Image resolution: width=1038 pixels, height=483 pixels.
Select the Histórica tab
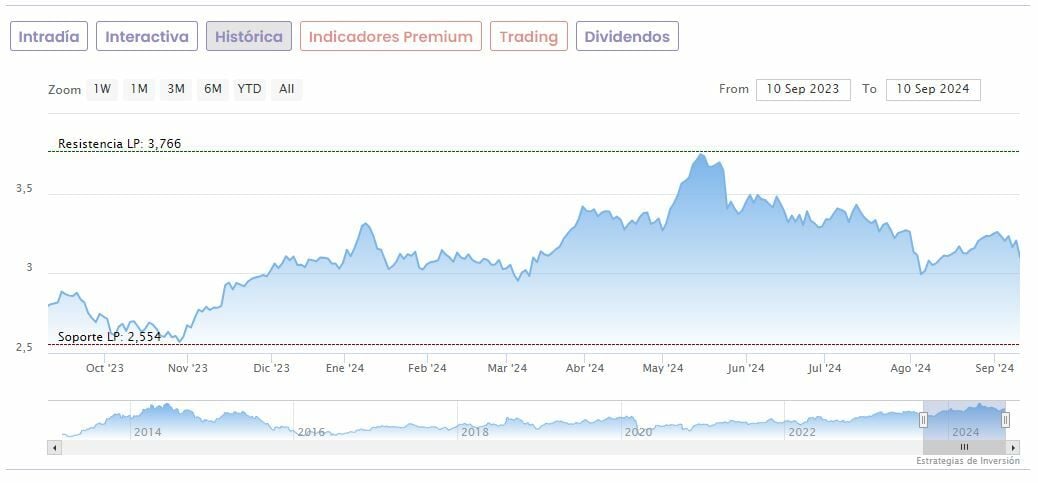pos(249,37)
